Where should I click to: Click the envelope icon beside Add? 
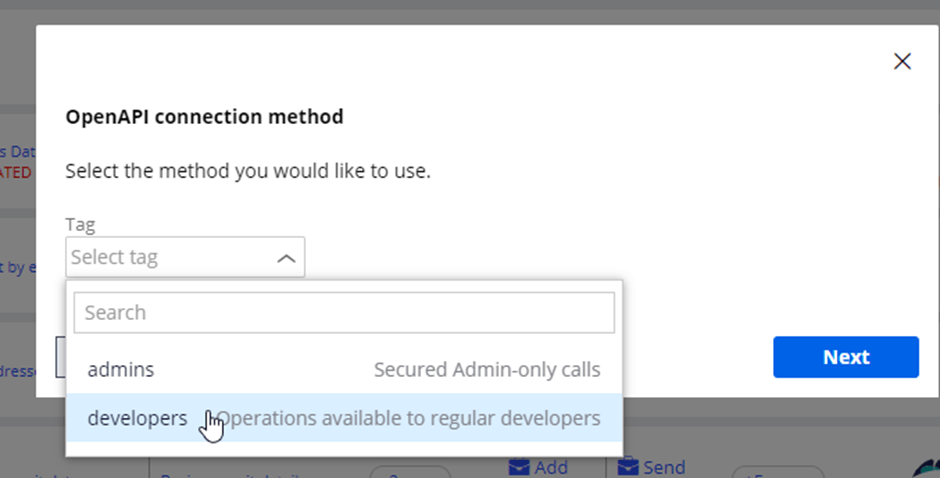point(519,467)
